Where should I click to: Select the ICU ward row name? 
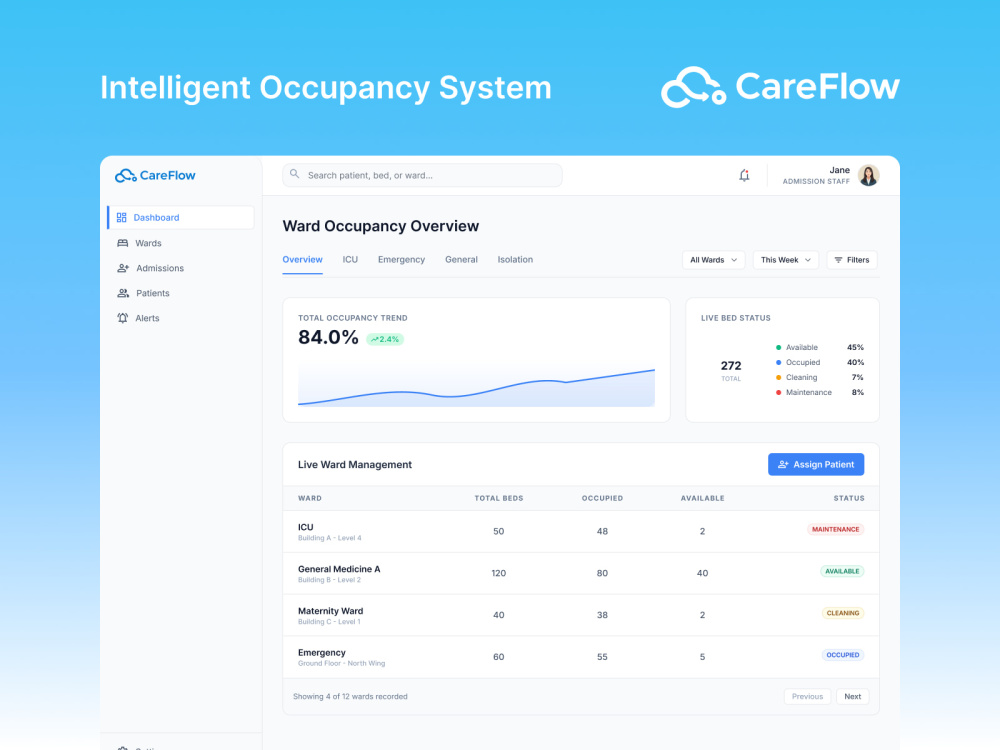pyautogui.click(x=305, y=527)
